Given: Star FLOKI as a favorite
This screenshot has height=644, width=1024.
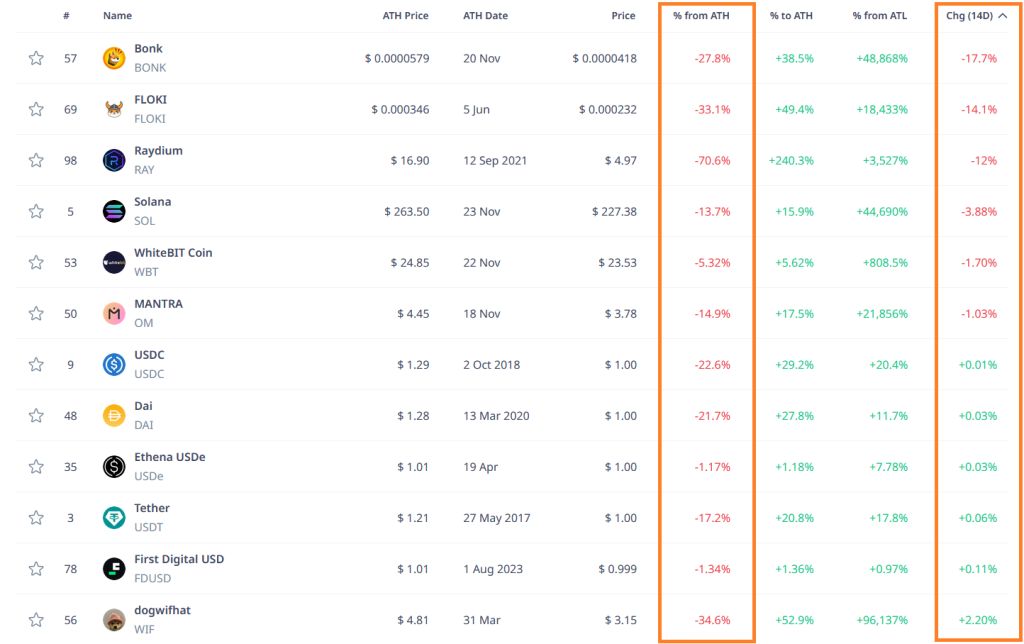Looking at the screenshot, I should pyautogui.click(x=36, y=109).
